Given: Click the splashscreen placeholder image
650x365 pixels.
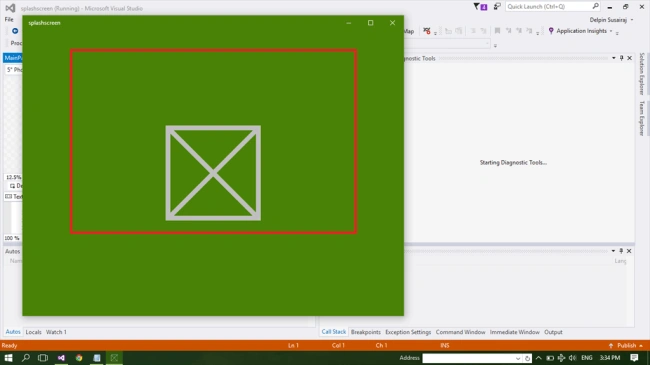Looking at the screenshot, I should (x=213, y=173).
